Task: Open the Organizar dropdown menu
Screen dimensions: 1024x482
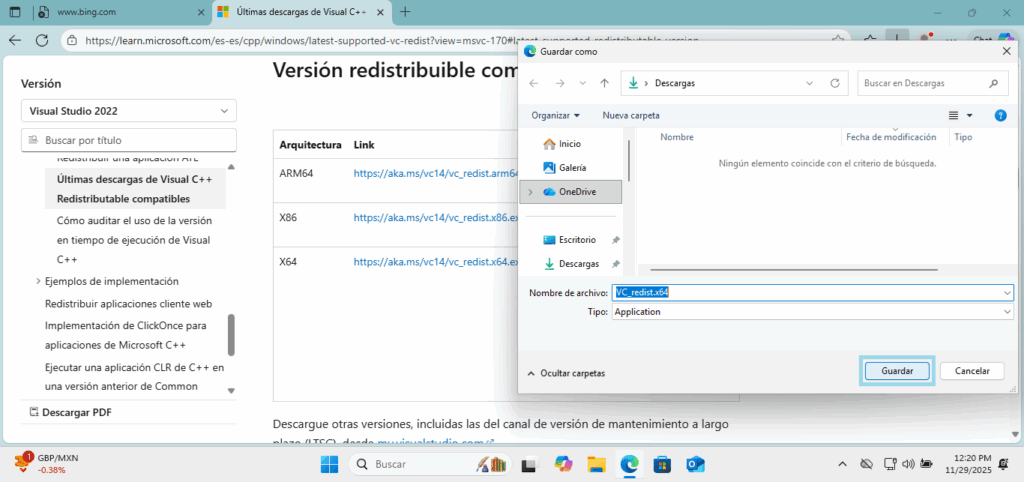Action: click(555, 116)
